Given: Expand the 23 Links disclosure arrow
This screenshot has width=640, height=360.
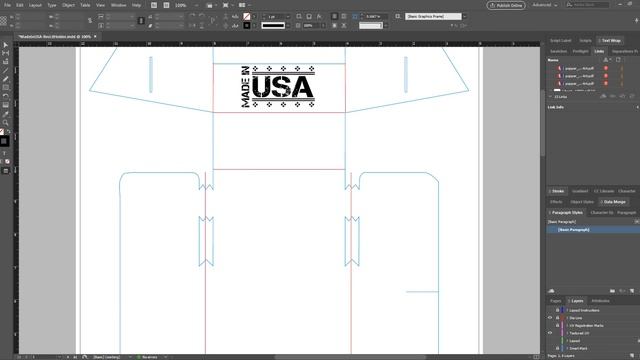Looking at the screenshot, I should [x=550, y=97].
